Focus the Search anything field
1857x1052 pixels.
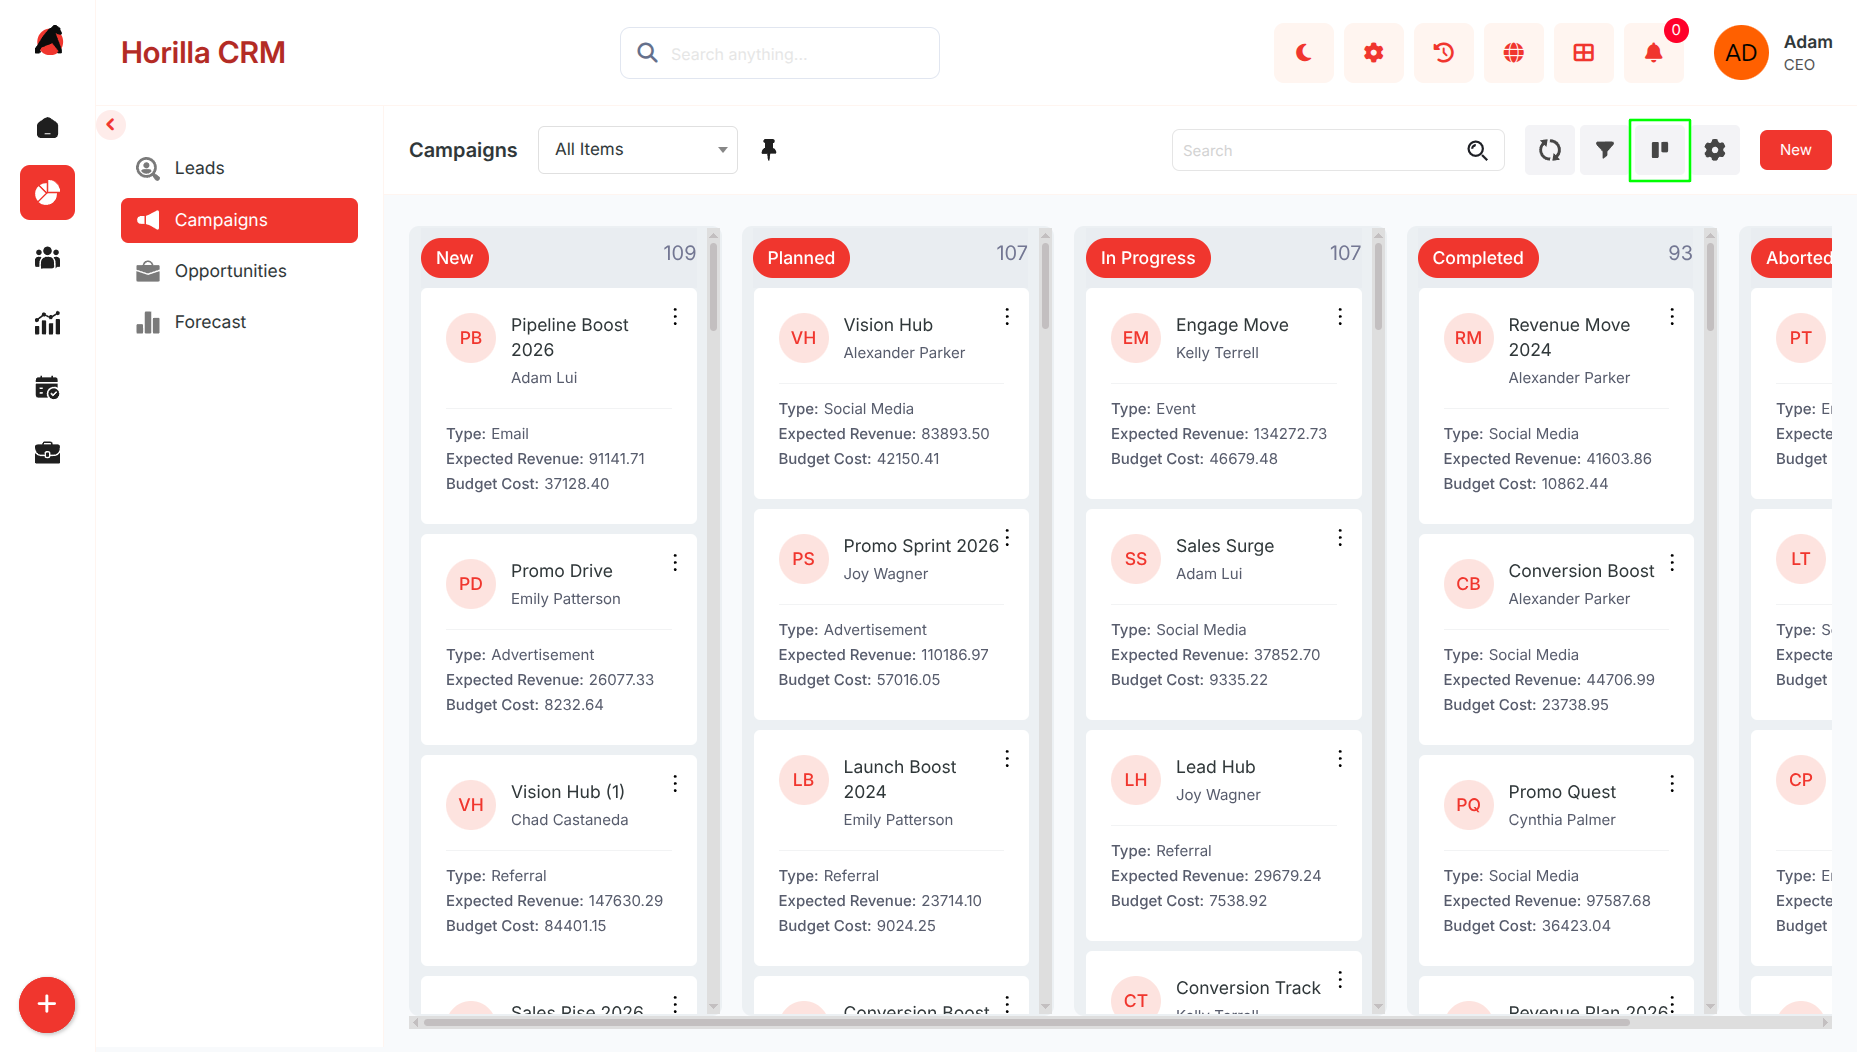click(x=780, y=53)
